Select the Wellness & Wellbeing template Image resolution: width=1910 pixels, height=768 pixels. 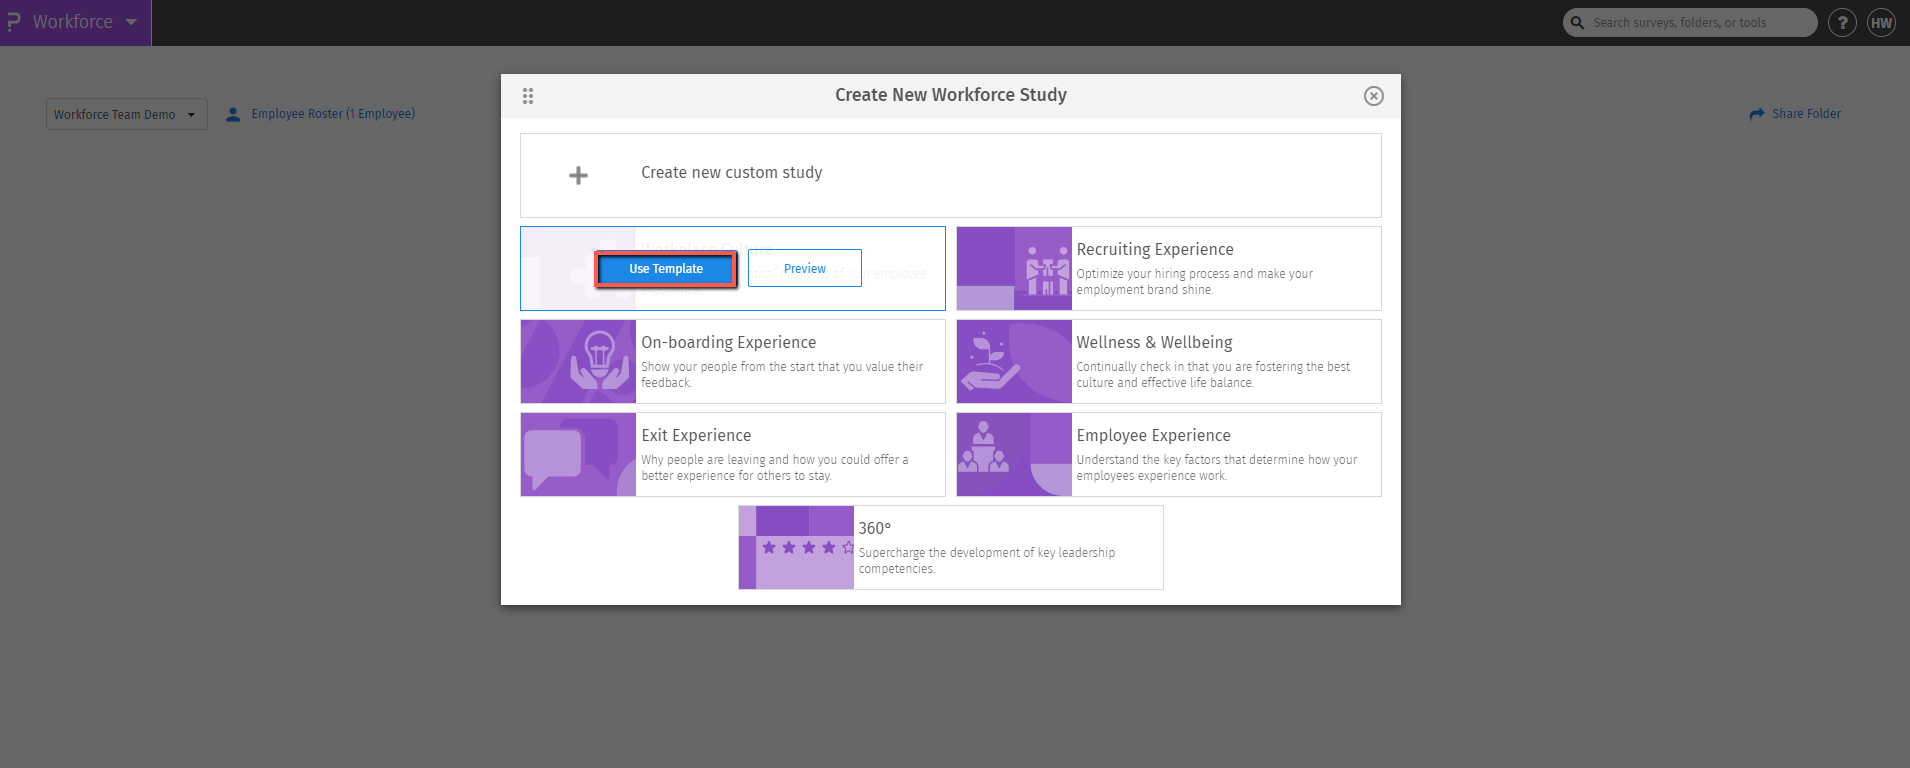tap(1169, 361)
